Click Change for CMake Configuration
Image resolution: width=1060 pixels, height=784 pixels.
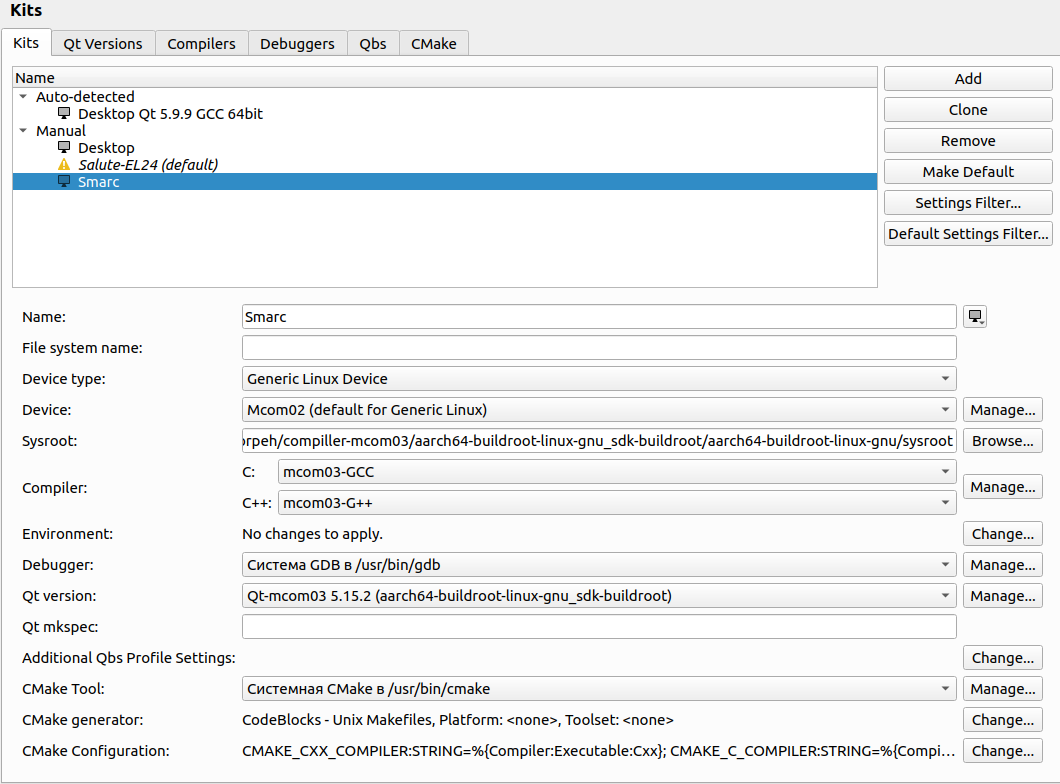pos(1002,751)
